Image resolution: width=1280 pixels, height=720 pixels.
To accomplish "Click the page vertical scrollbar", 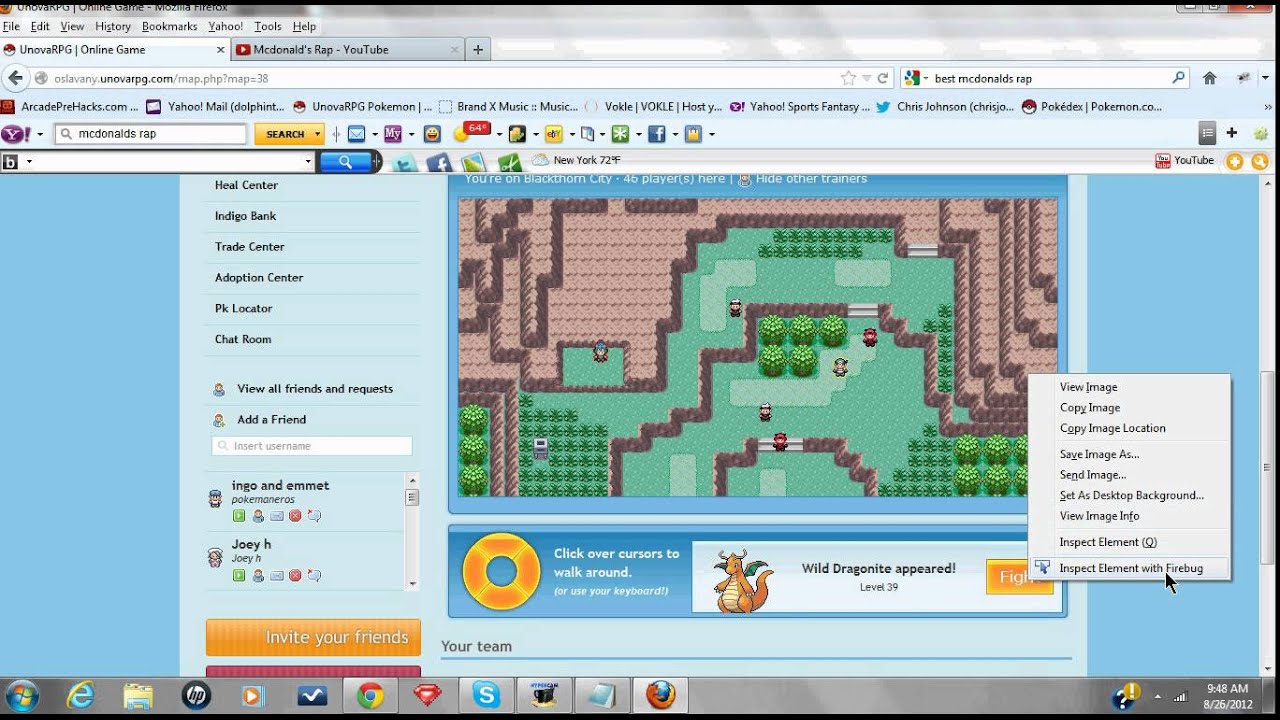I will [x=1270, y=468].
